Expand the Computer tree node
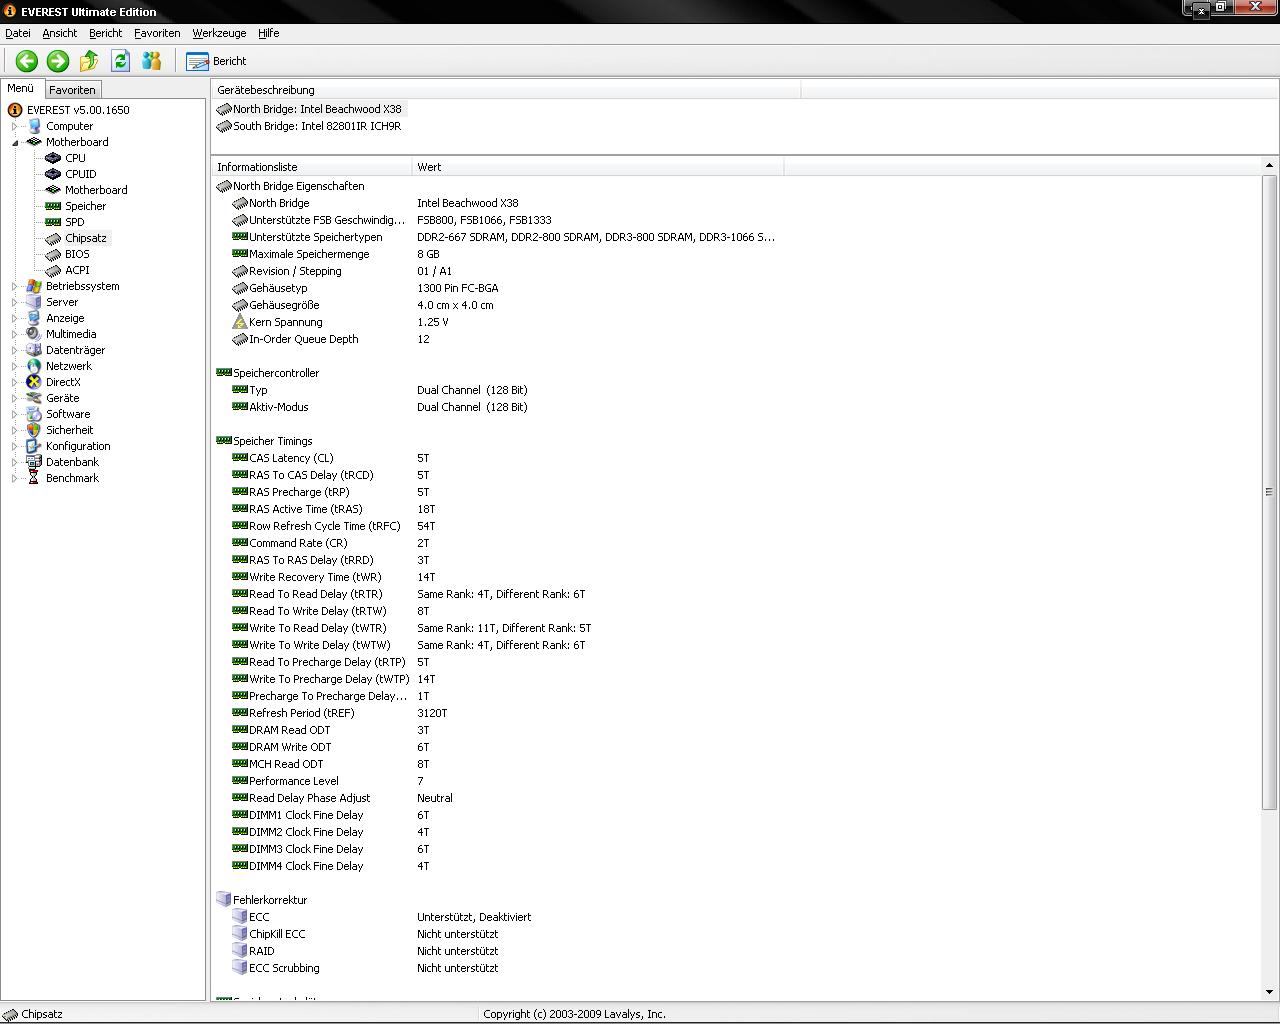1280x1024 pixels. click(x=15, y=126)
